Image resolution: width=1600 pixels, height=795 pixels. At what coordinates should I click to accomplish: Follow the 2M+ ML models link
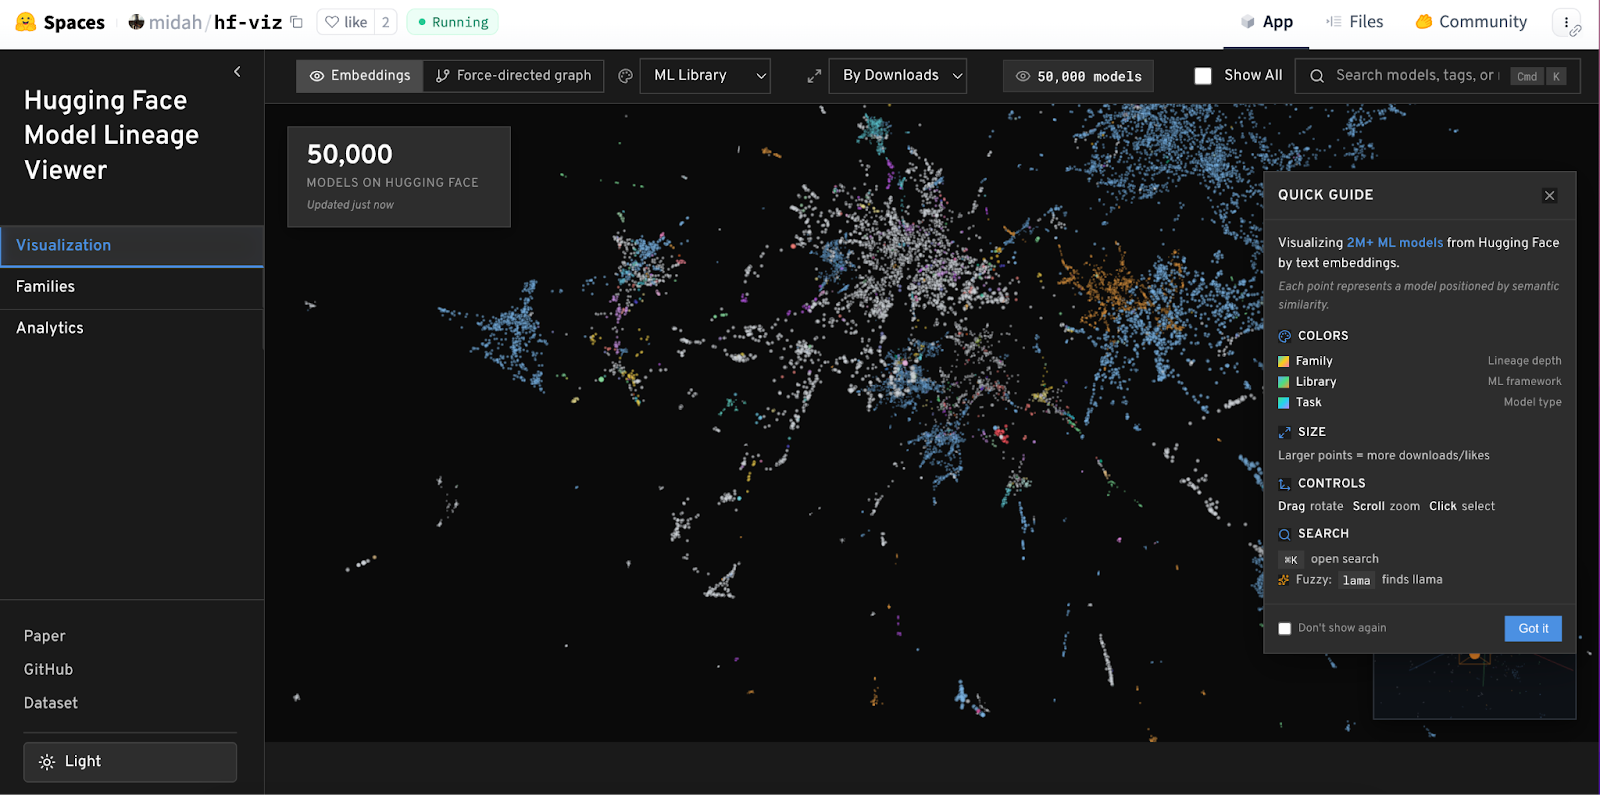[x=1394, y=243]
